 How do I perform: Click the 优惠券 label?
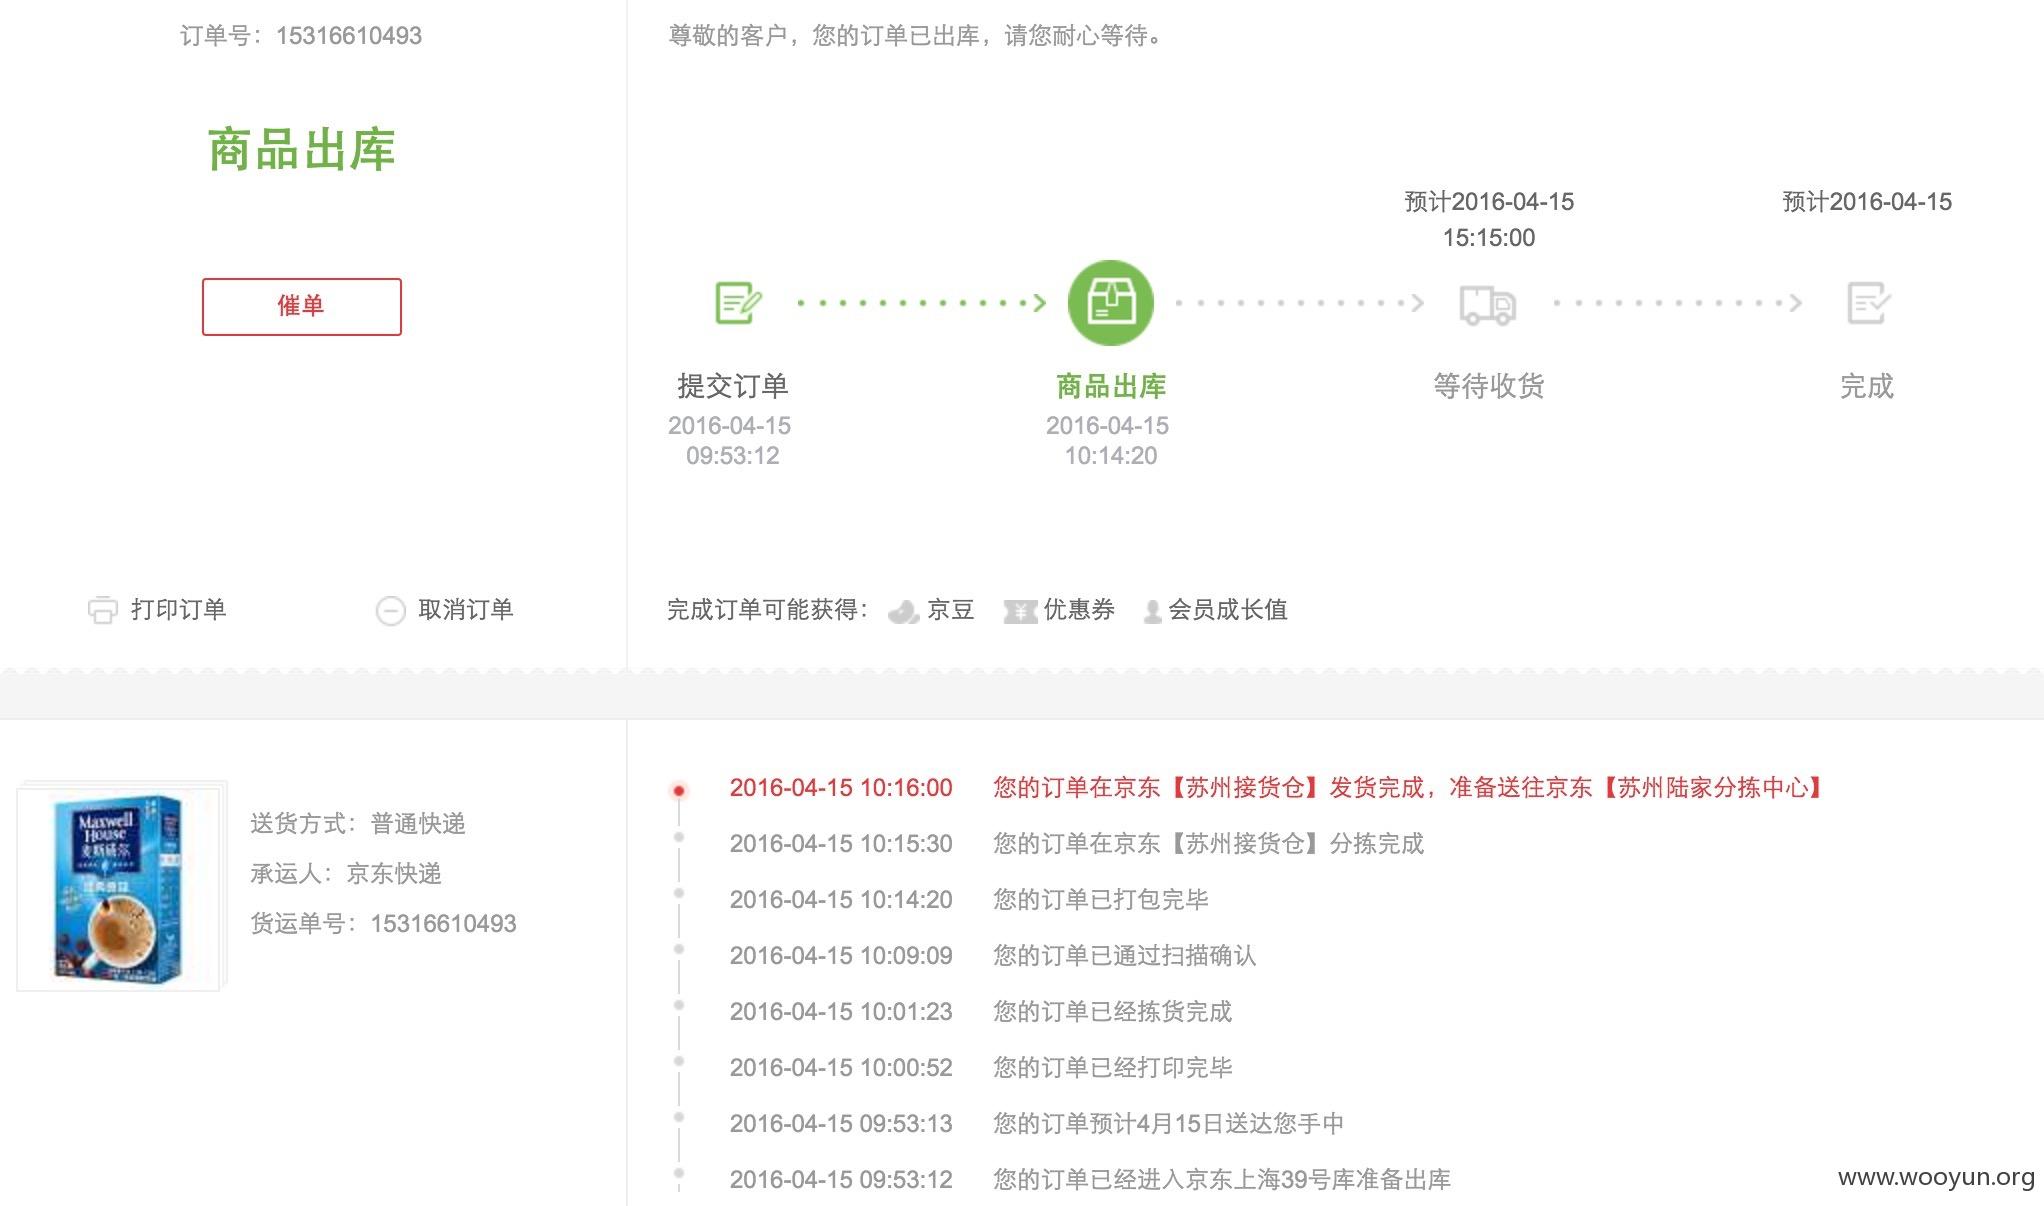click(1079, 610)
